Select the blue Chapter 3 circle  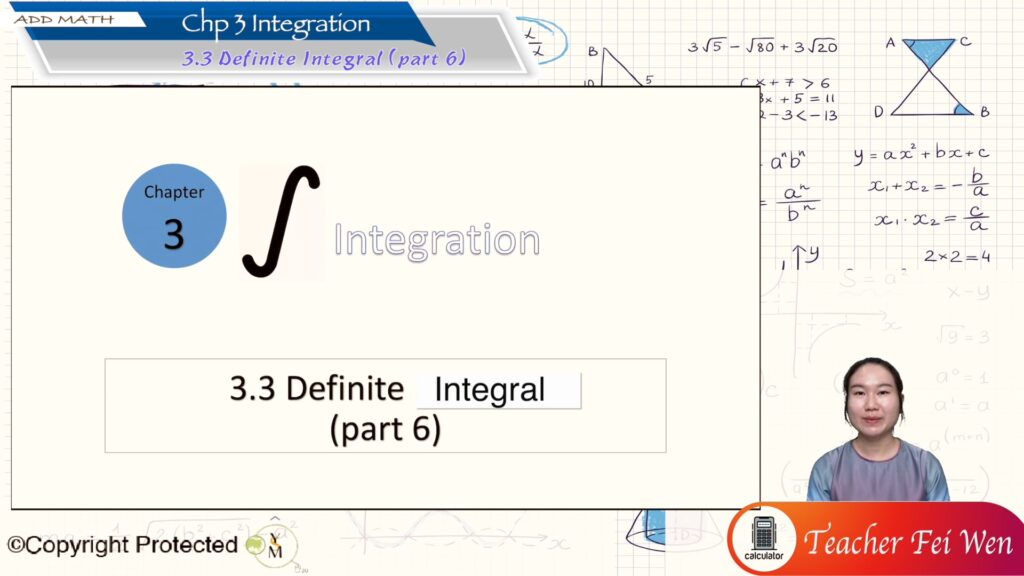pos(174,216)
